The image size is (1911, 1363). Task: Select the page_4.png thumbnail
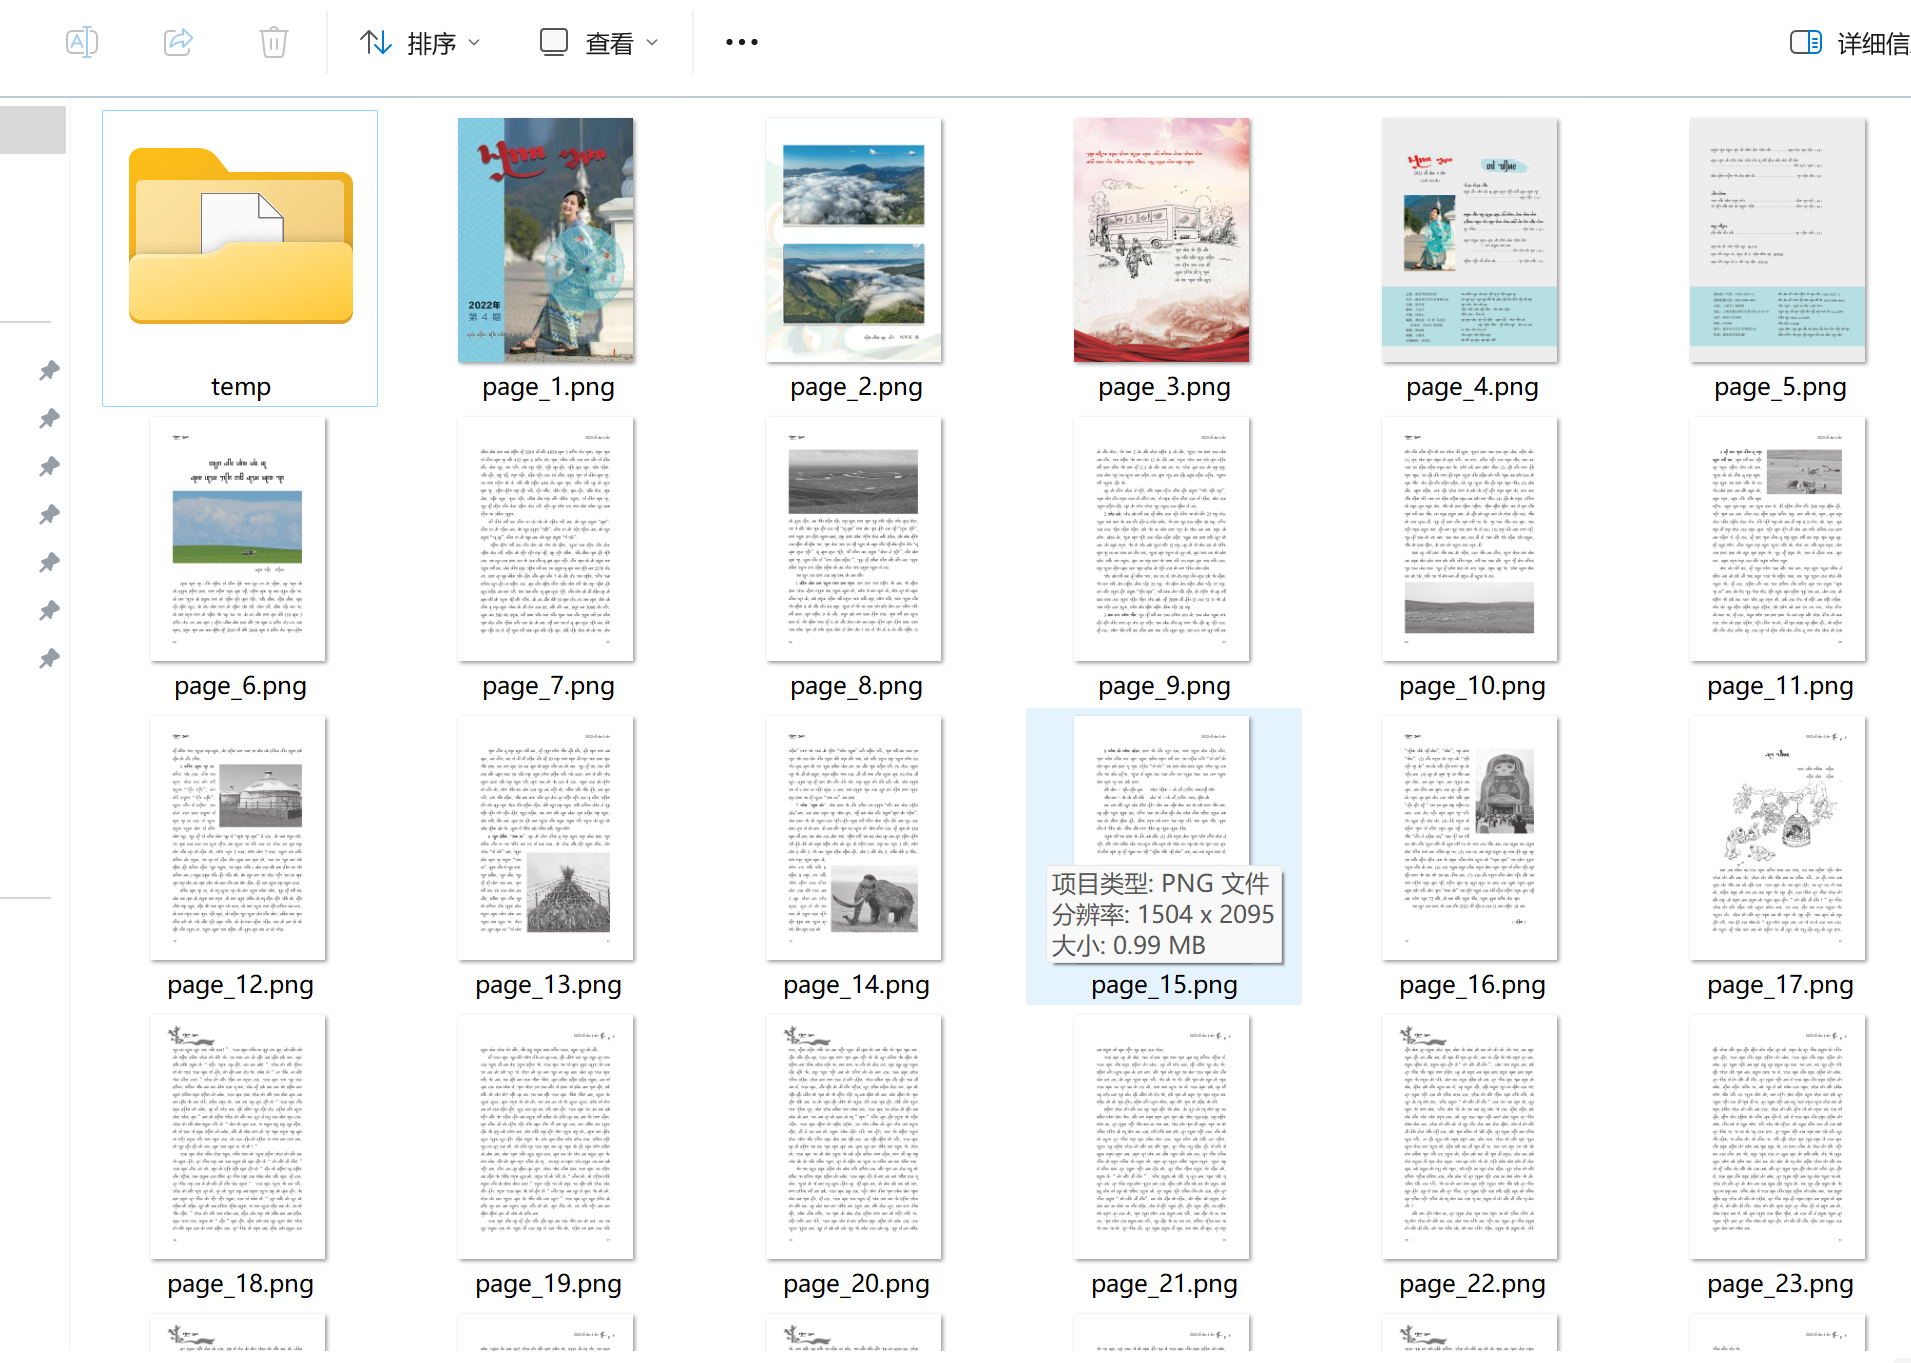coord(1470,240)
